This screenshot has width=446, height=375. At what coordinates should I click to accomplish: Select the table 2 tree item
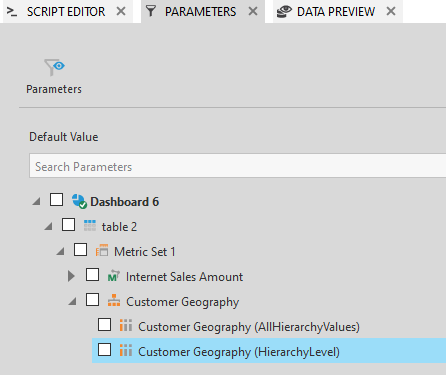[119, 227]
